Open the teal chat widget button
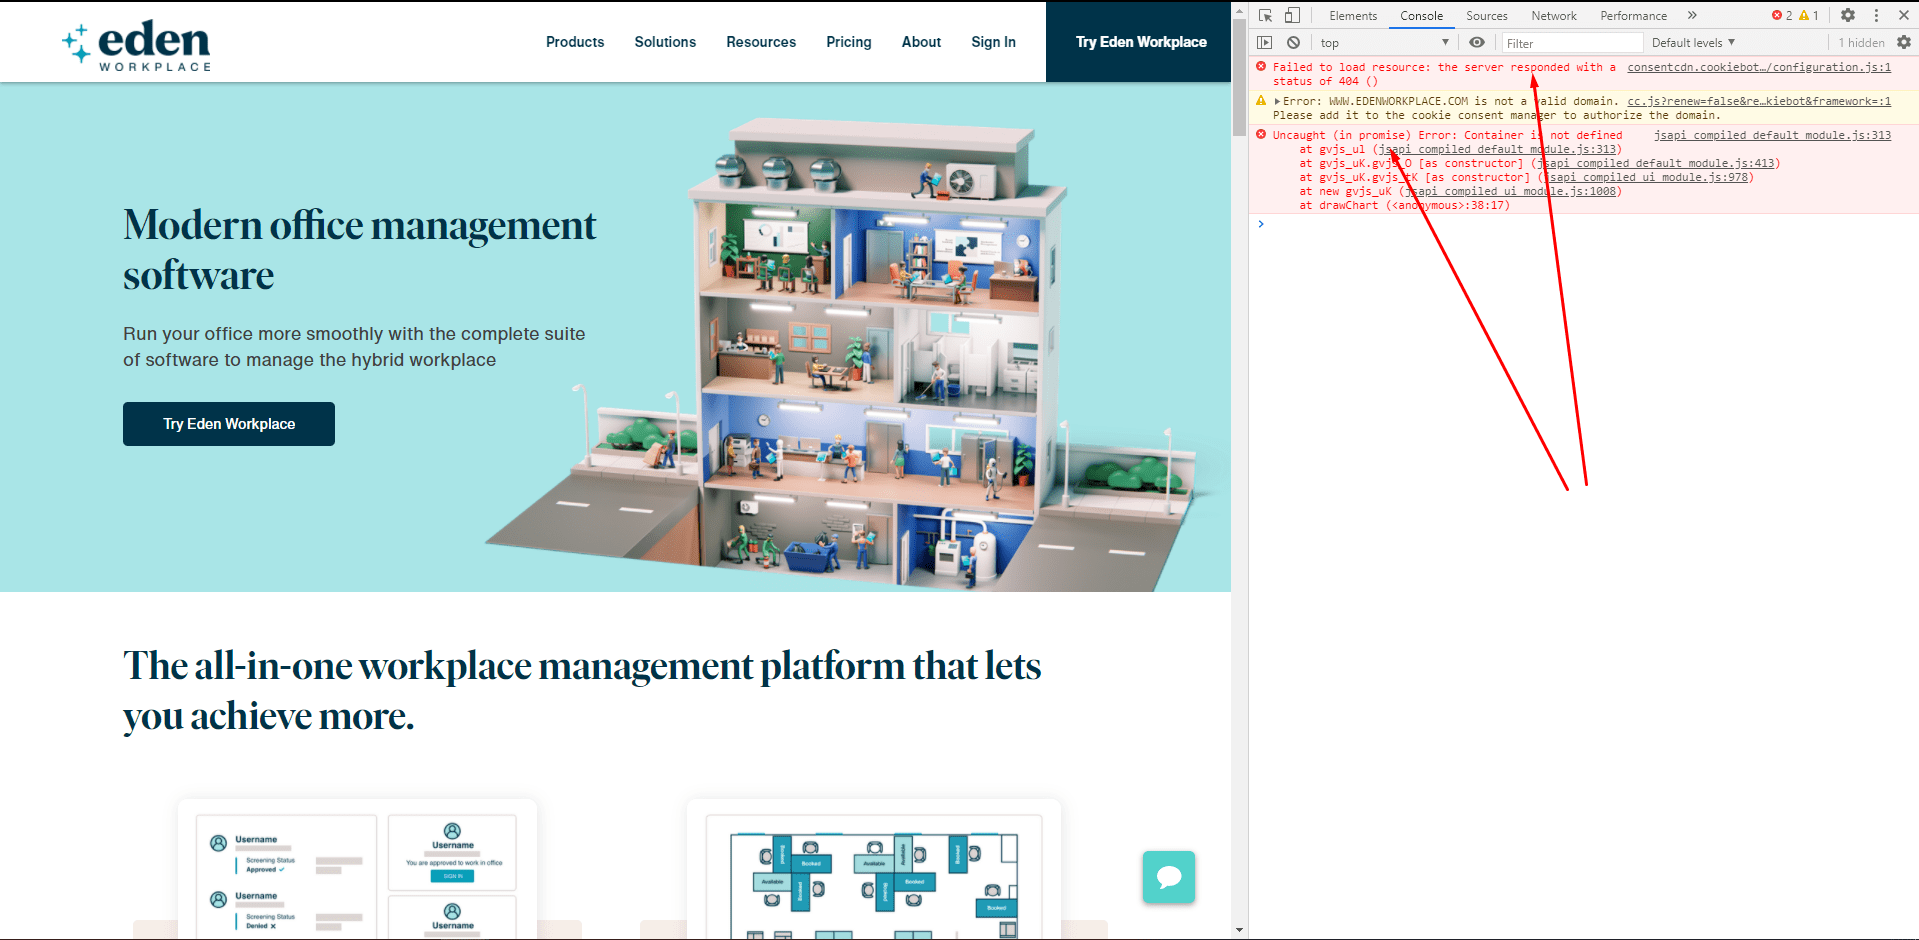Viewport: 1919px width, 940px height. tap(1169, 877)
